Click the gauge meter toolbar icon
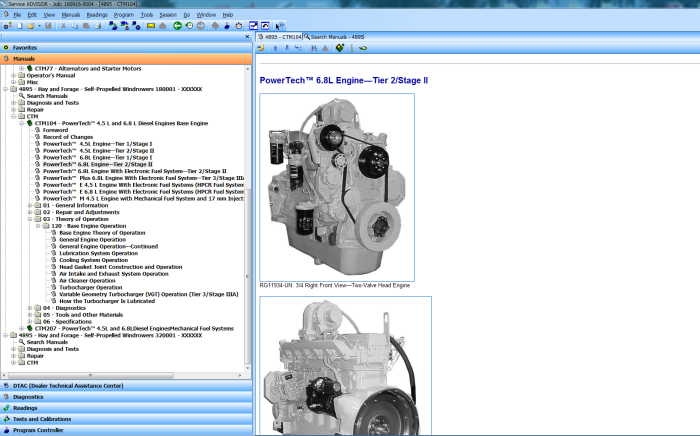 tap(265, 26)
